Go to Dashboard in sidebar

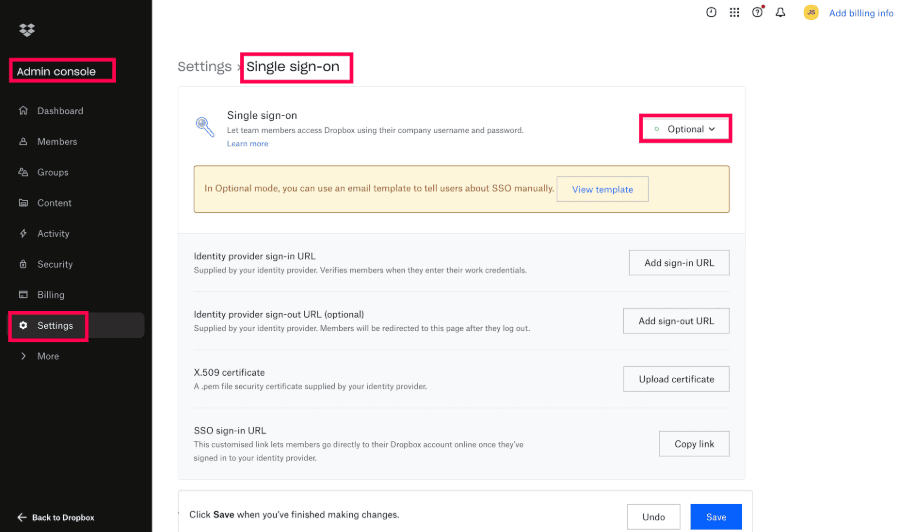[x=60, y=110]
